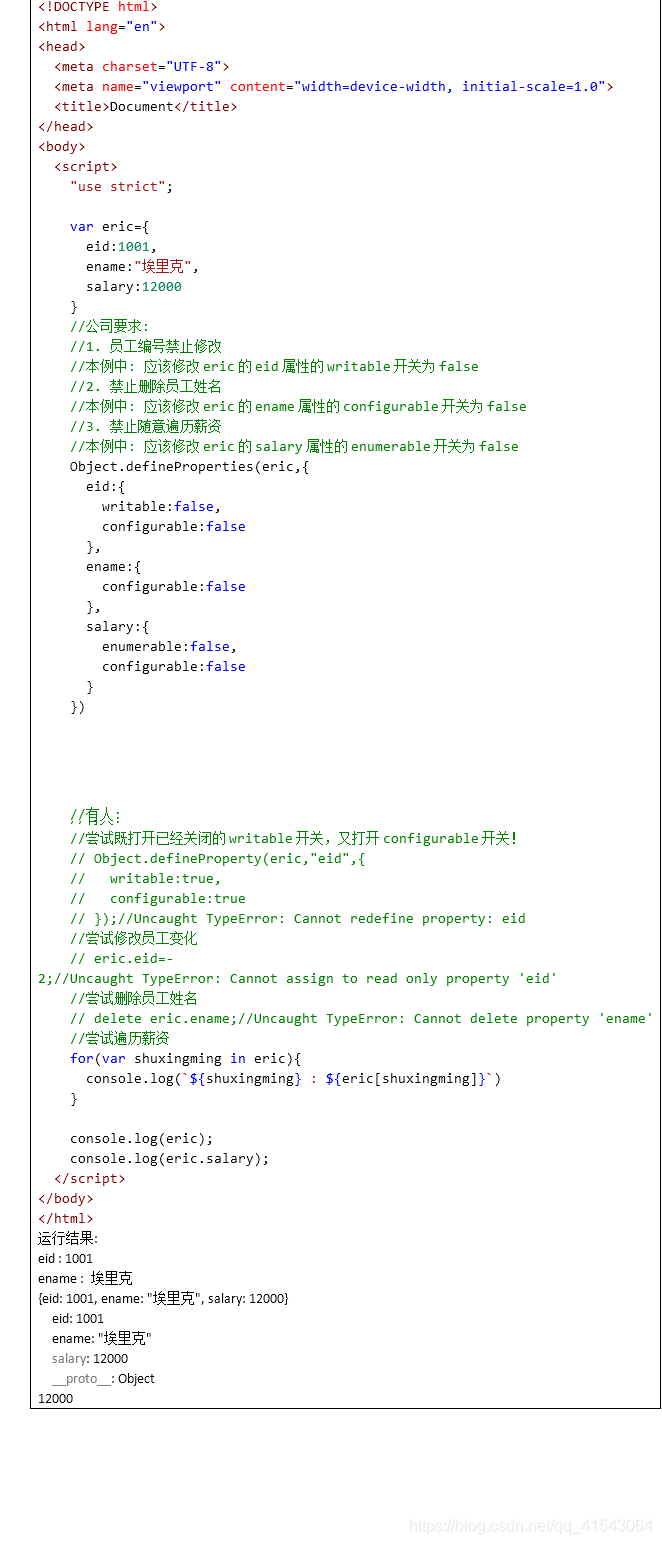662x1544 pixels.
Task: Select the ename: "埃里克" property in the console output
Action: (102, 1338)
